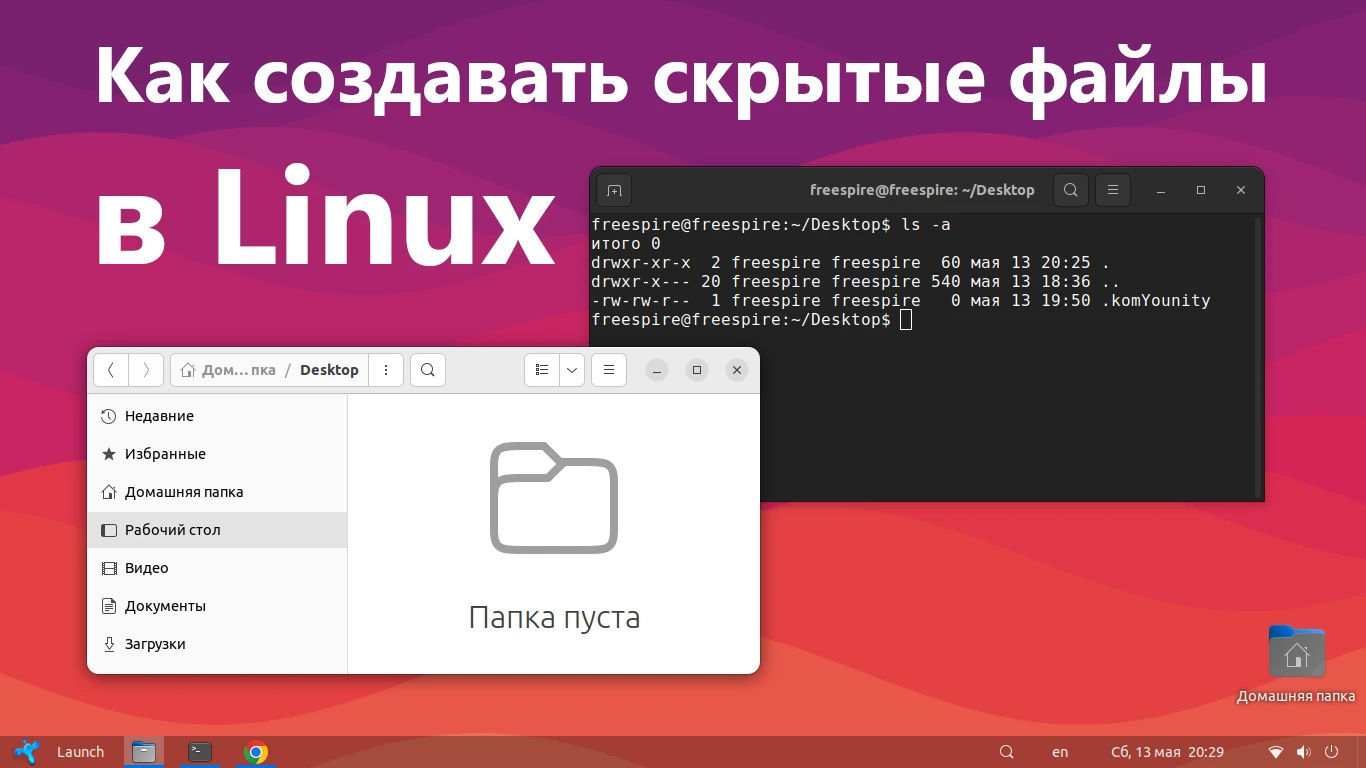Open new tab in terminal window
This screenshot has height=768, width=1366.
pyautogui.click(x=614, y=190)
